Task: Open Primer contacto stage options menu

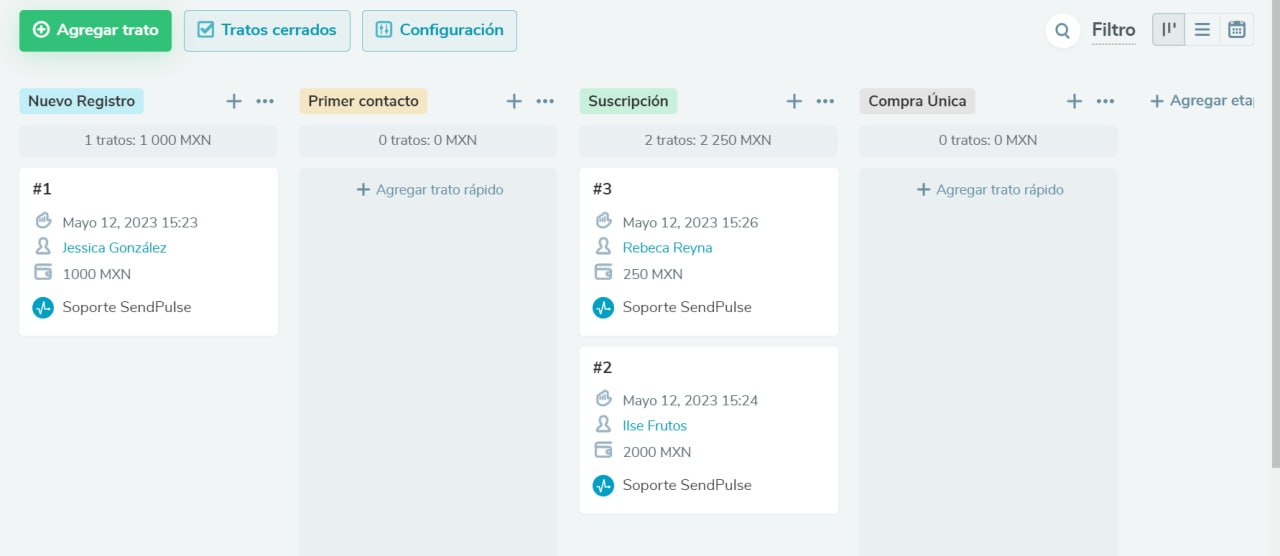Action: (545, 101)
